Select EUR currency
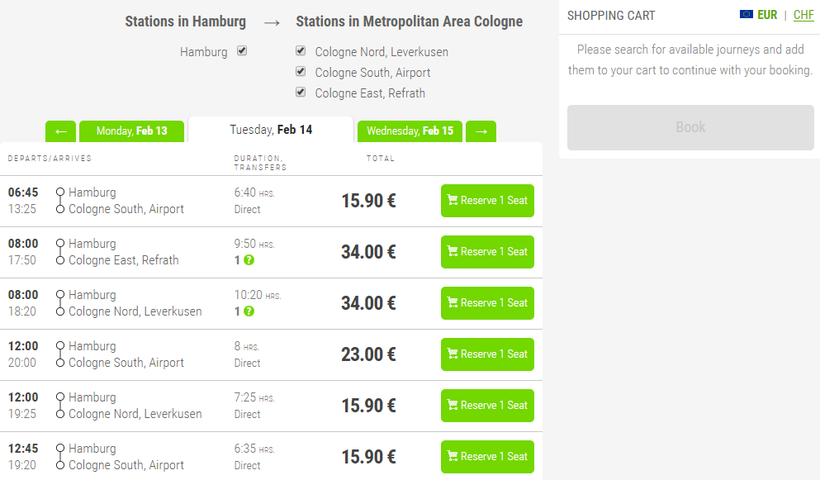The height and width of the screenshot is (480, 820). pyautogui.click(x=767, y=15)
